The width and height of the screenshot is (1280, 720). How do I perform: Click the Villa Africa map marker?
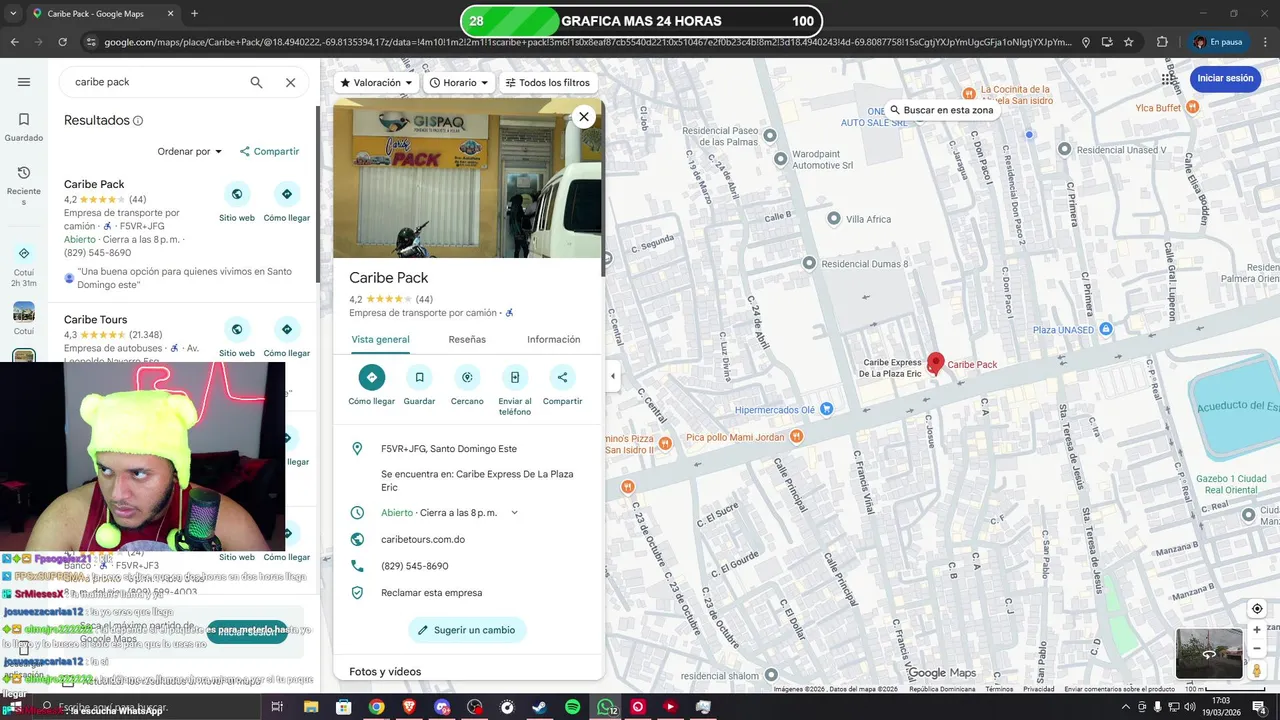point(834,219)
